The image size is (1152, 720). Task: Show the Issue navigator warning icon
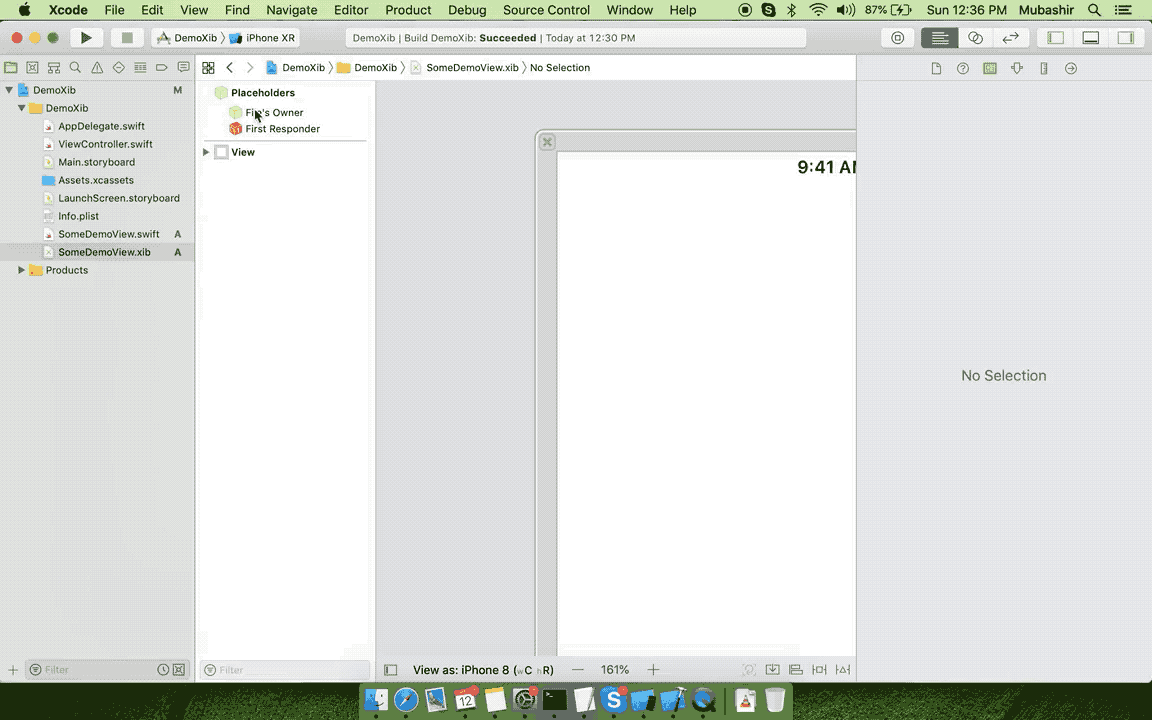(96, 67)
